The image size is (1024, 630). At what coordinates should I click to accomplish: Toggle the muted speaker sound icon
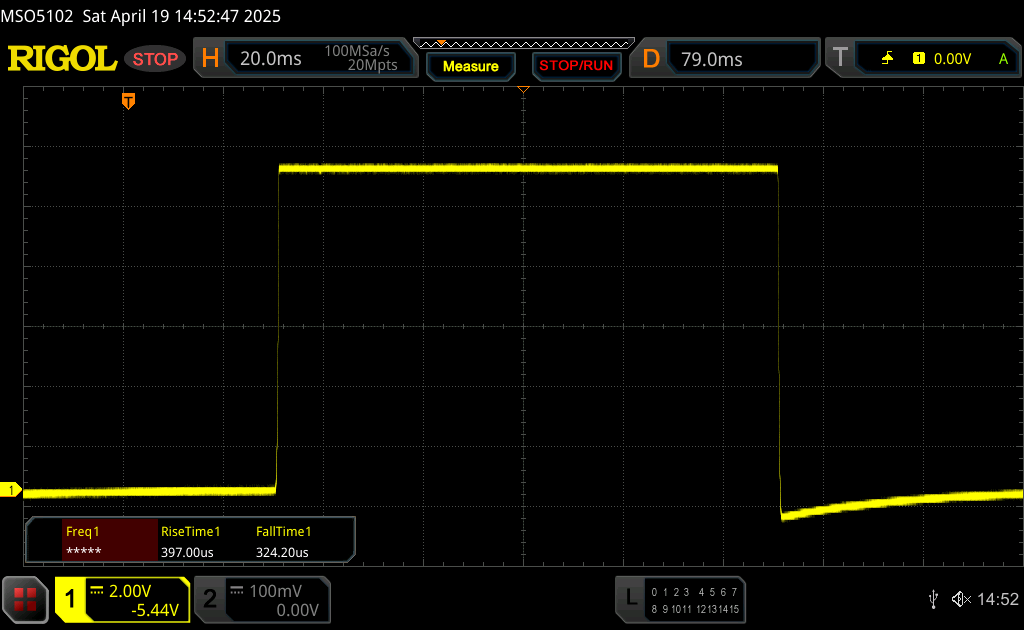[961, 599]
